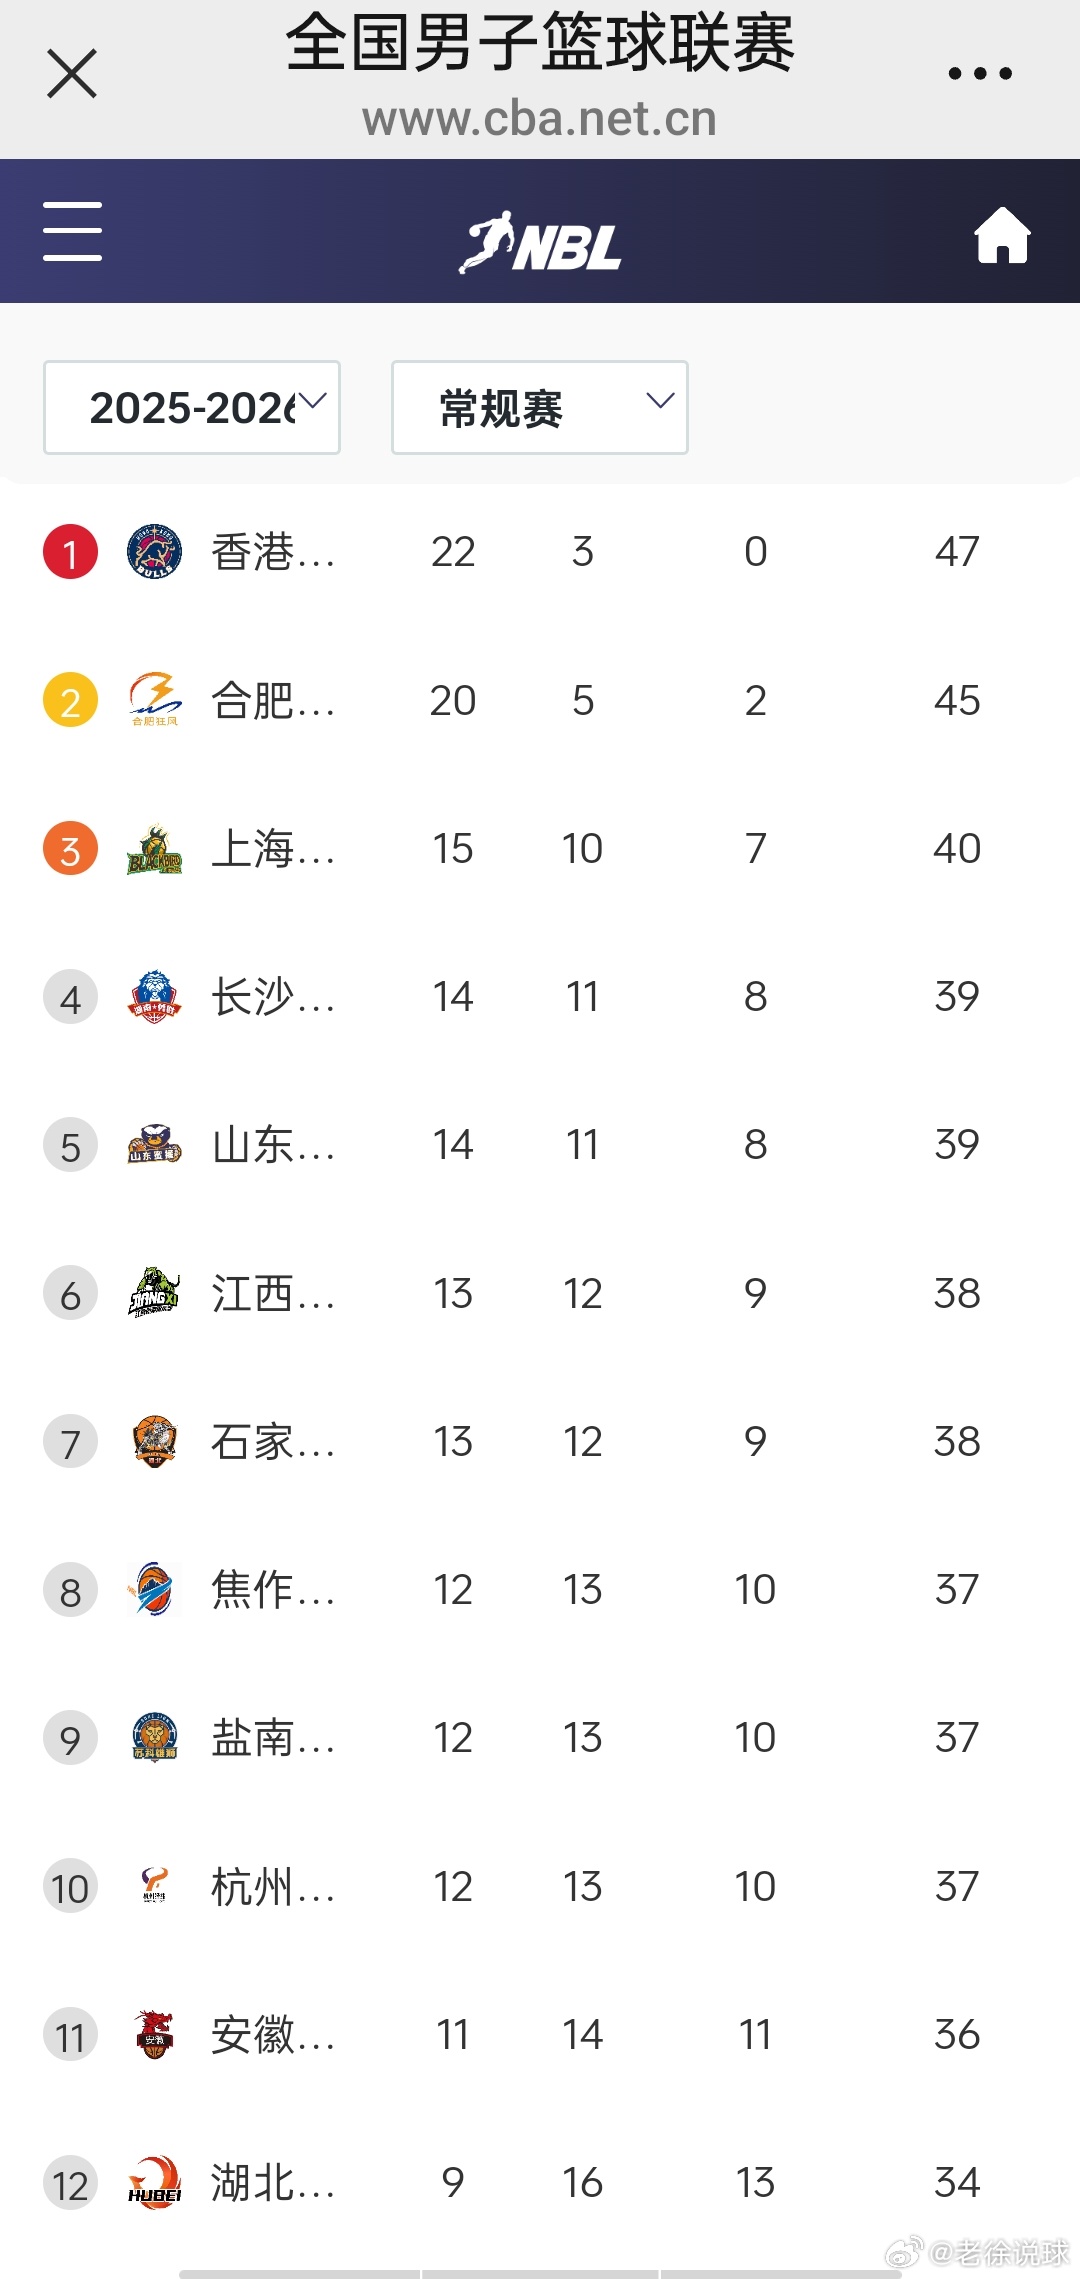Open the 山东 team name link
1080x2279 pixels.
272,1145
